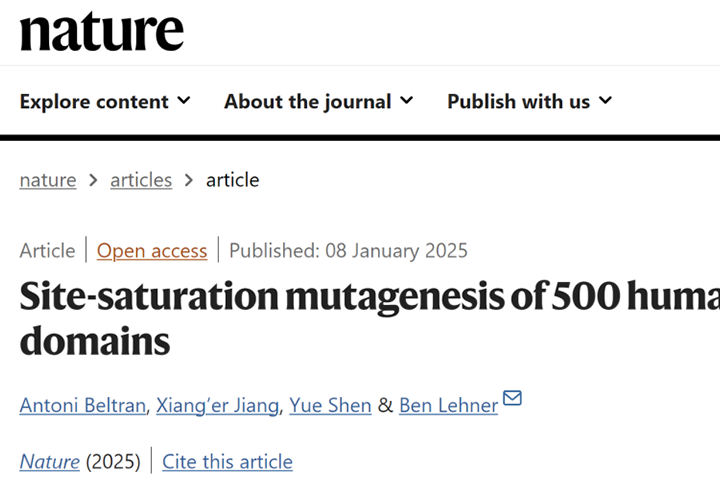
Task: Go to nature breadcrumb link
Action: point(48,180)
